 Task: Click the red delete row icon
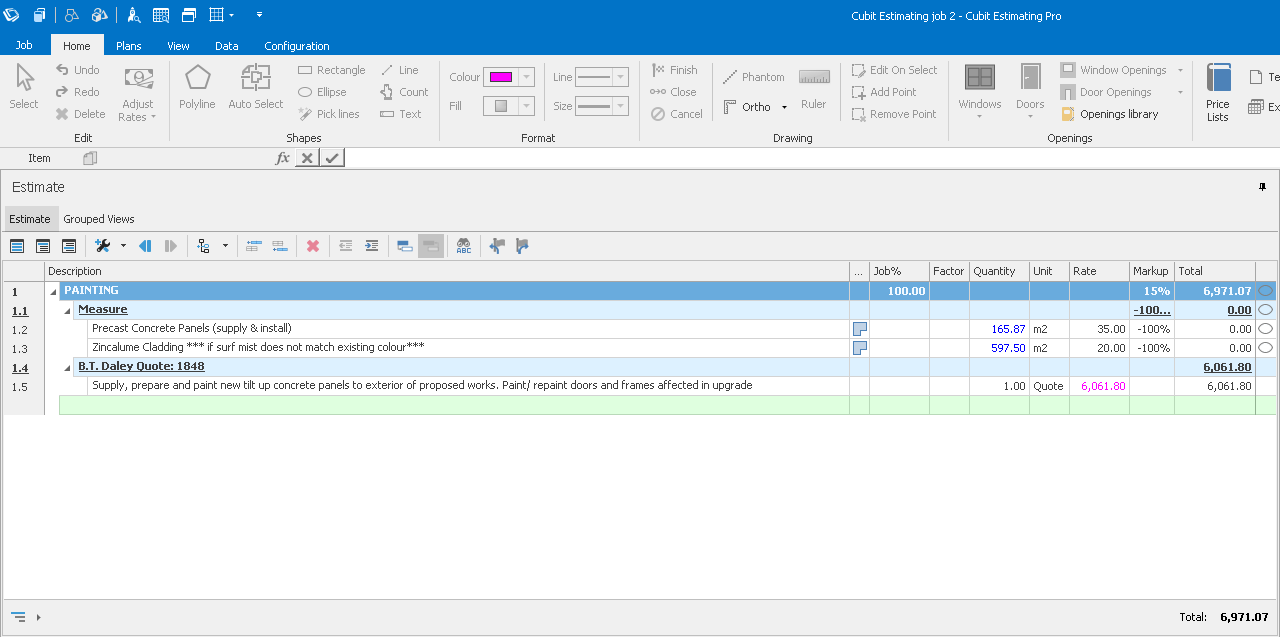coord(313,246)
